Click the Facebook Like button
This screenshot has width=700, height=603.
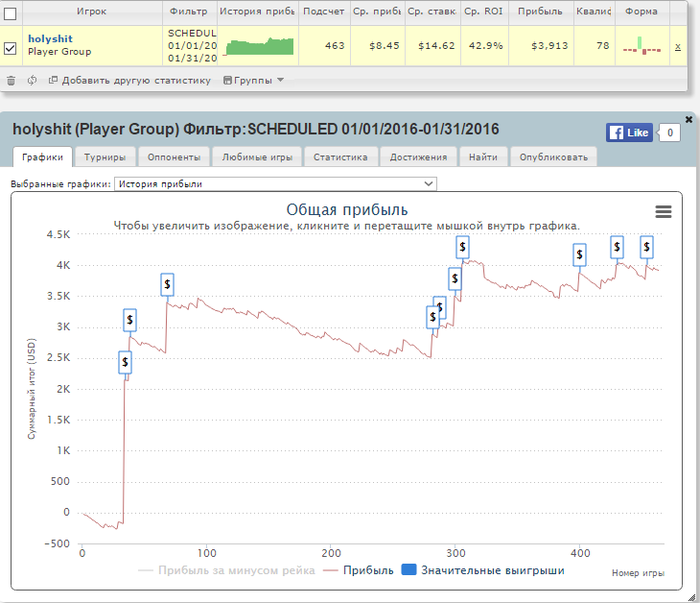coord(629,133)
